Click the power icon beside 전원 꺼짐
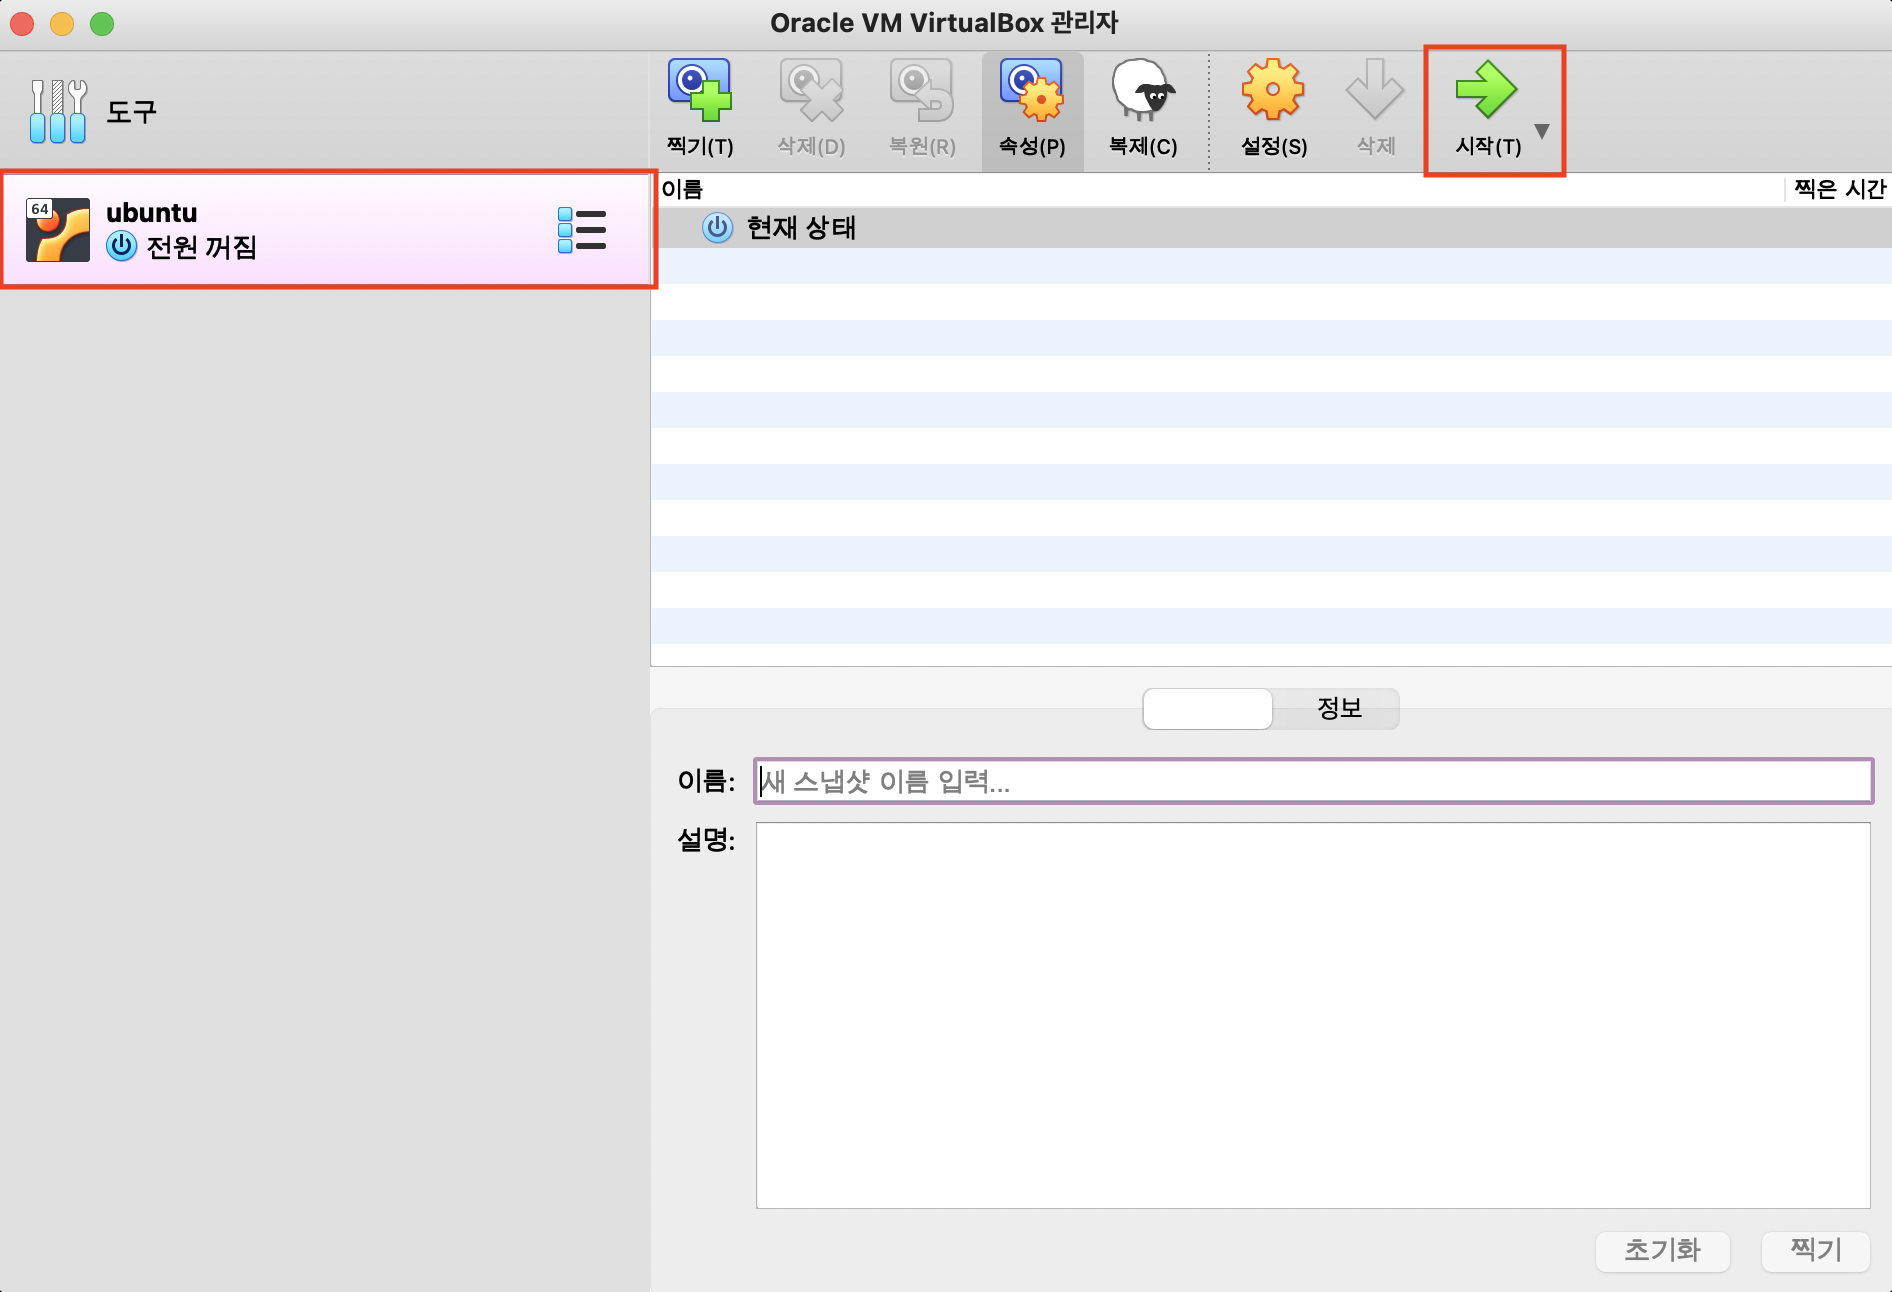 point(121,246)
